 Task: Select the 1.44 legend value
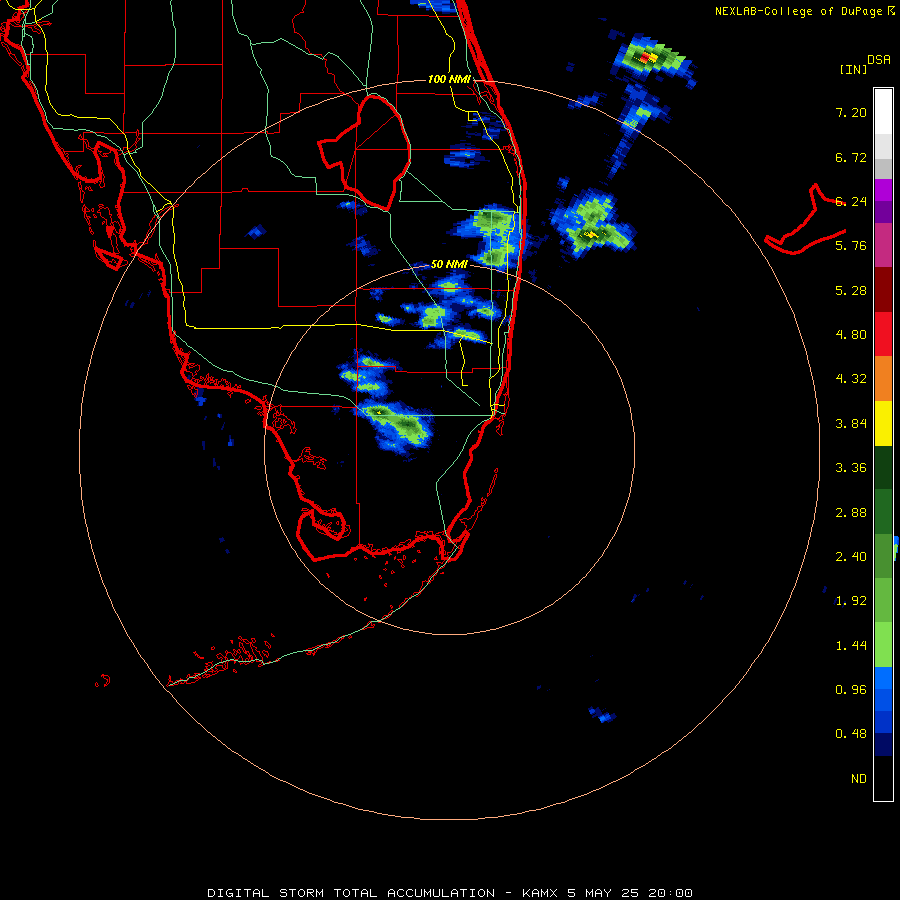point(851,646)
